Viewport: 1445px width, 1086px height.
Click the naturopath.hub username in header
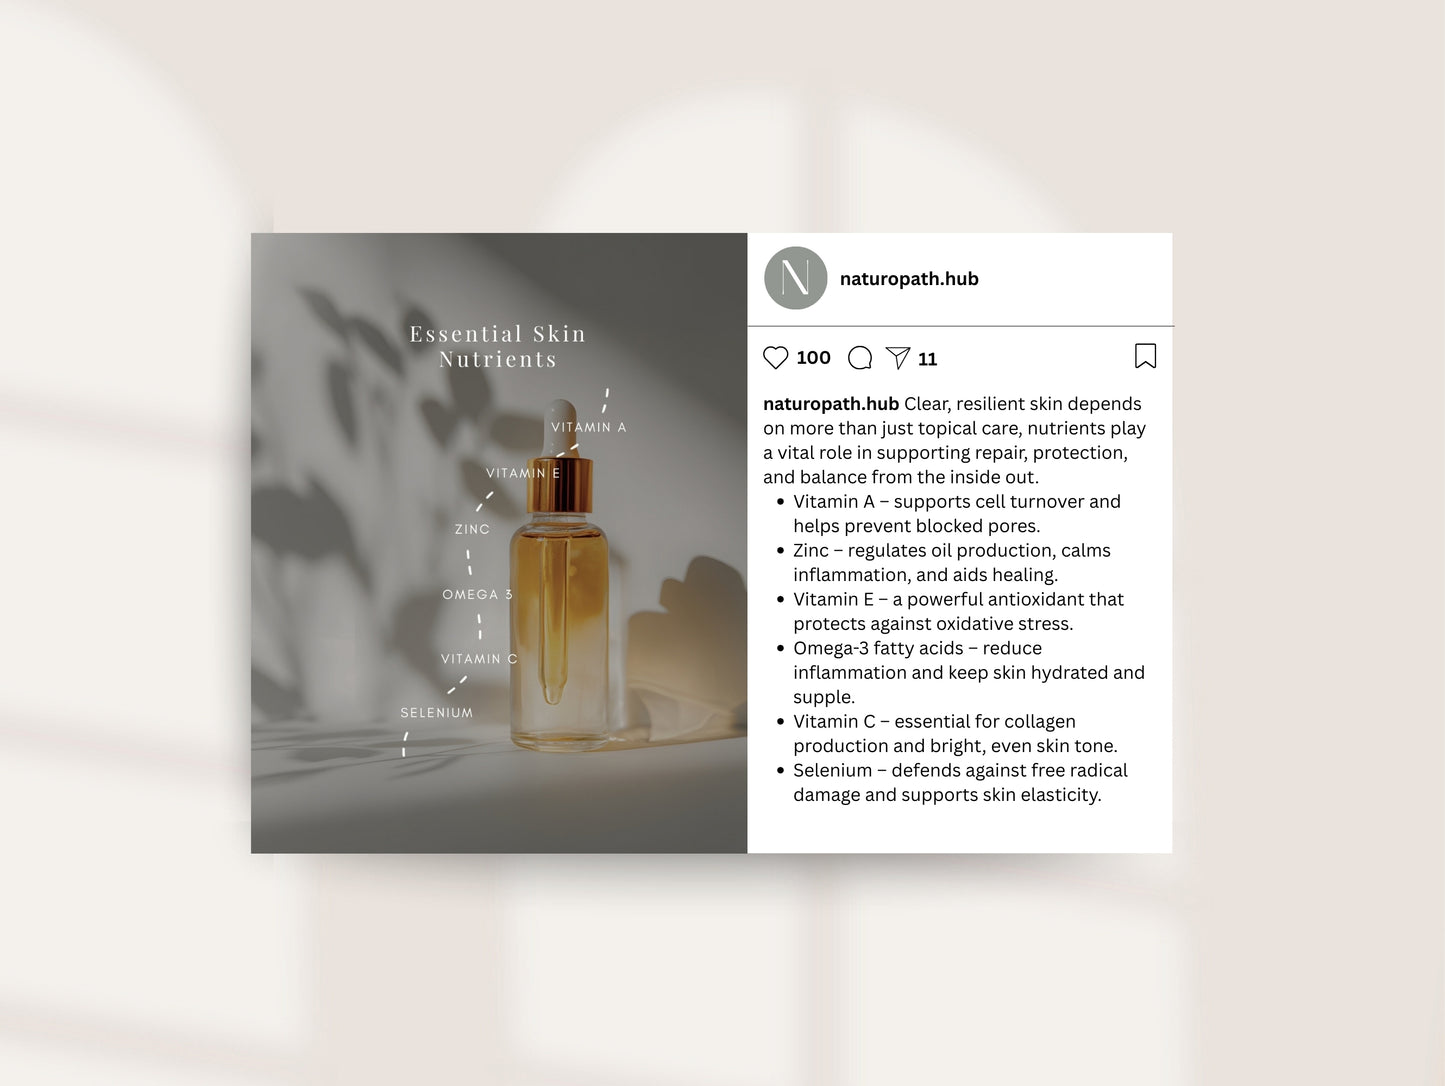pyautogui.click(x=909, y=279)
